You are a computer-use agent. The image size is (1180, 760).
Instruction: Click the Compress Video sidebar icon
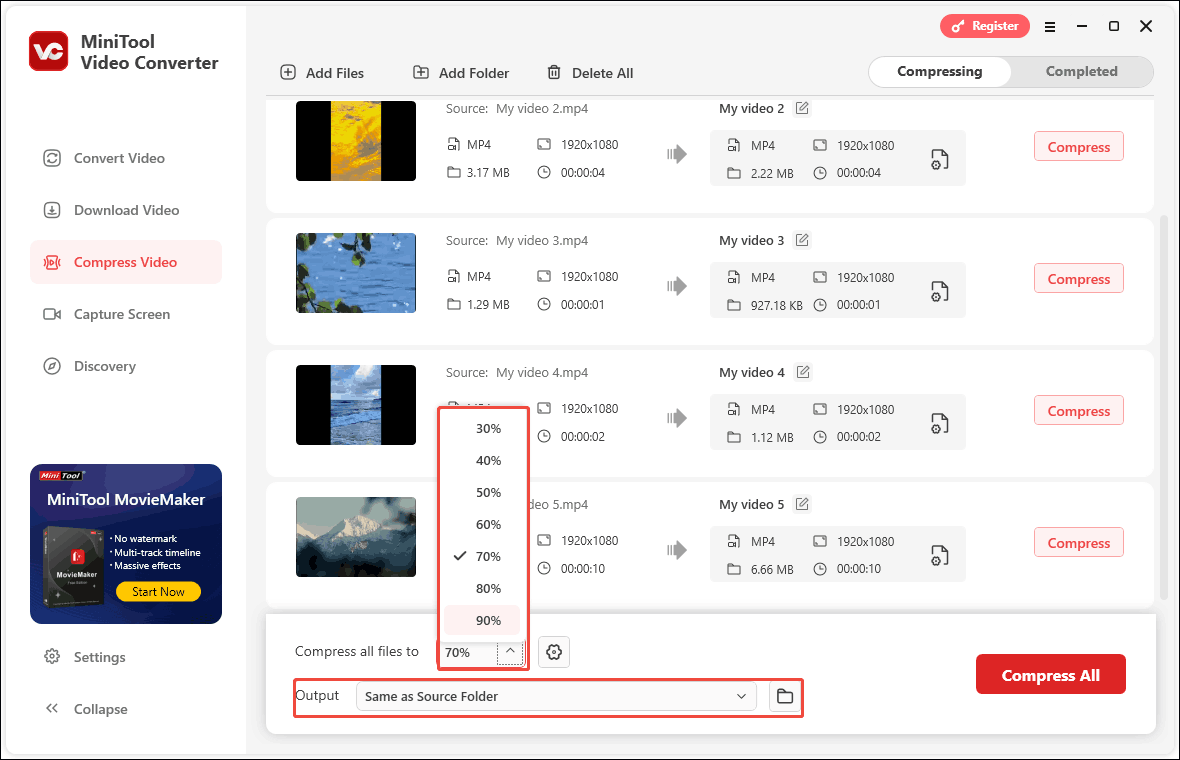click(52, 262)
